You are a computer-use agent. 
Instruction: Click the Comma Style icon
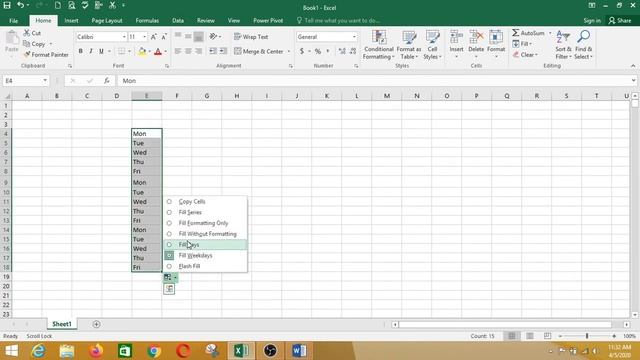pos(327,51)
